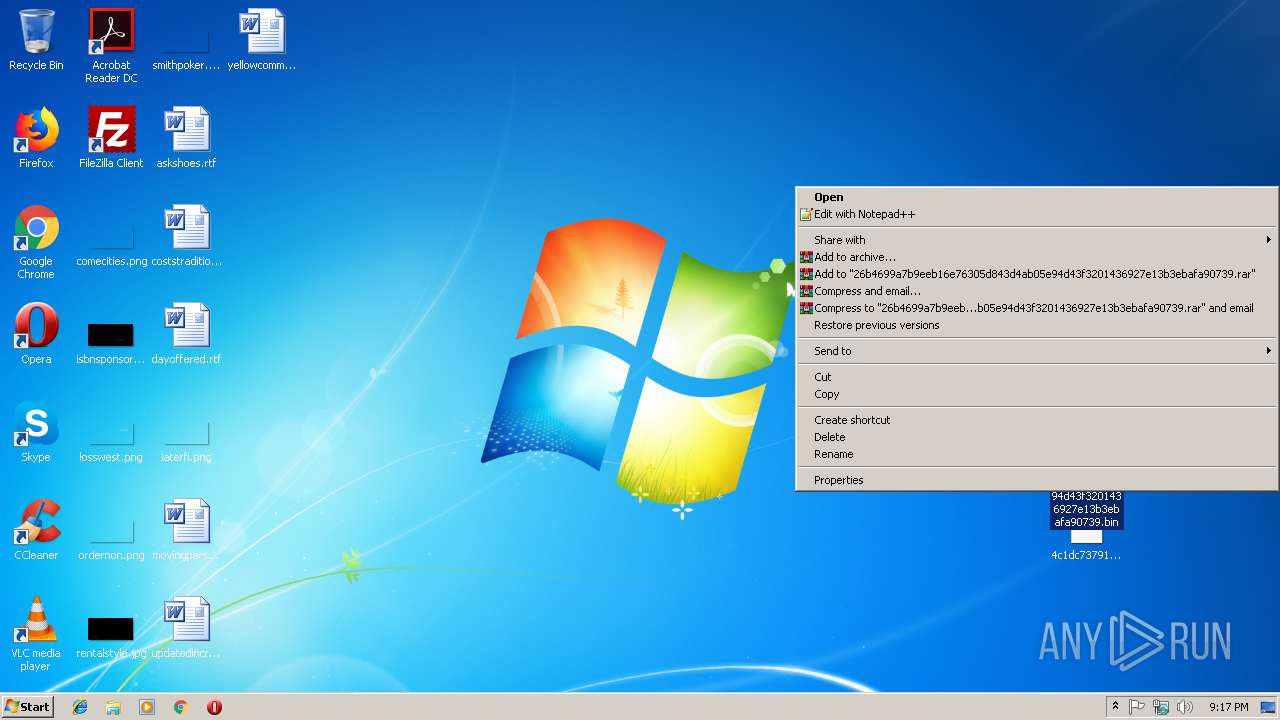Viewport: 1280px width, 720px height.
Task: Open Properties from context menu
Action: (1037, 480)
